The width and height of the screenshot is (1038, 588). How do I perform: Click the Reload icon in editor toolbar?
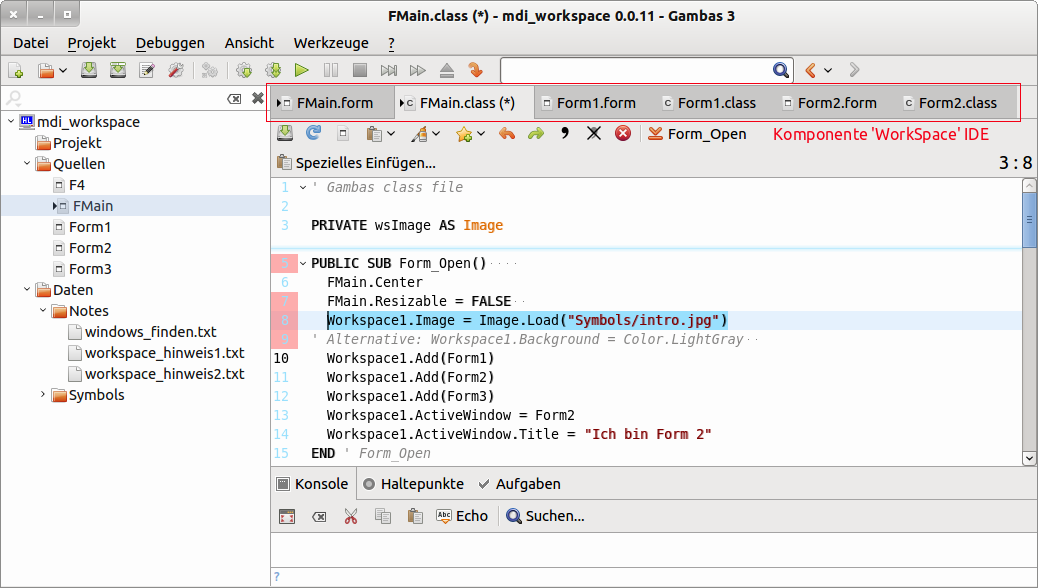(313, 133)
